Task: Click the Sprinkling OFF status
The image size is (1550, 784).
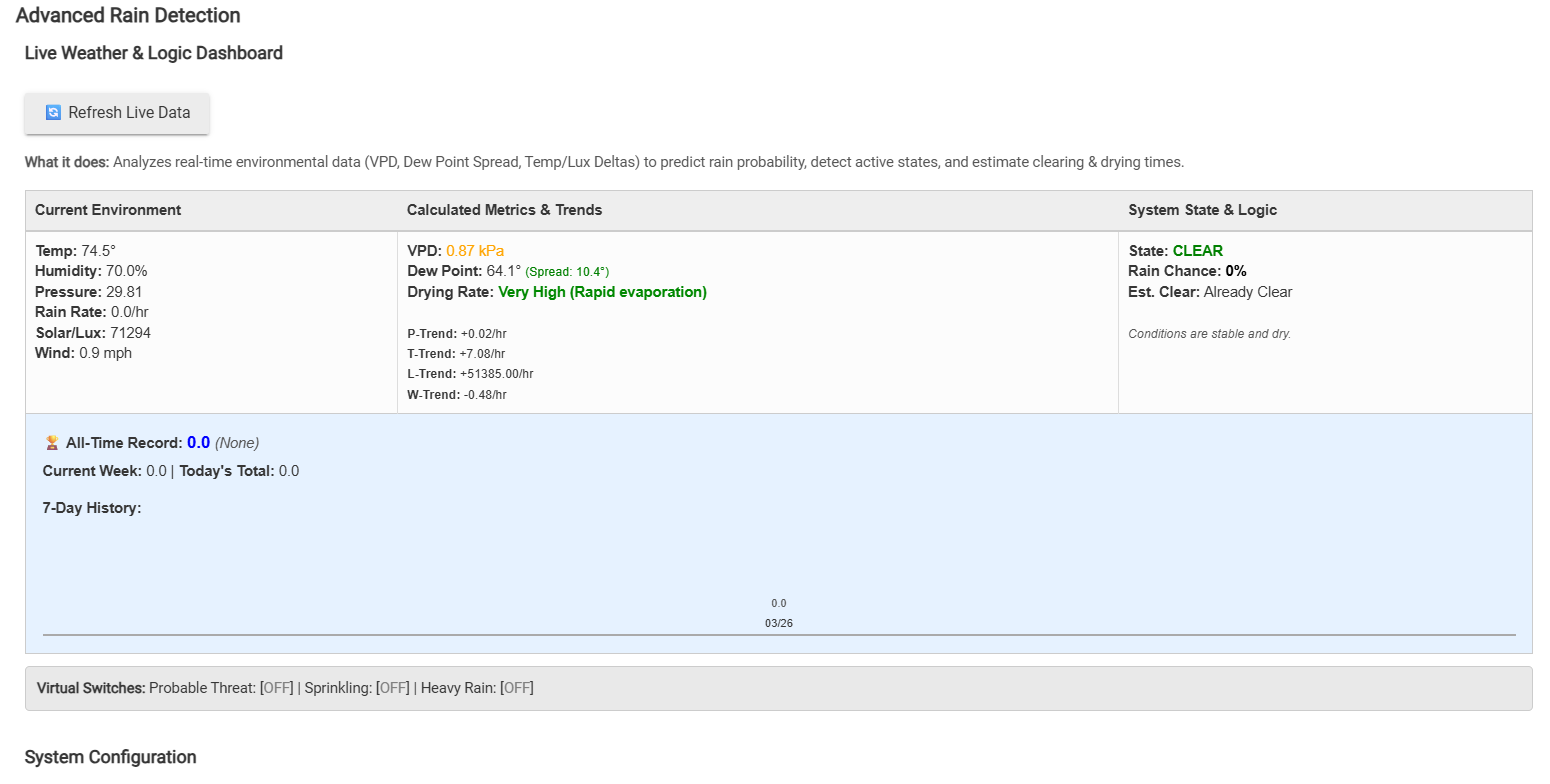Action: pos(393,688)
